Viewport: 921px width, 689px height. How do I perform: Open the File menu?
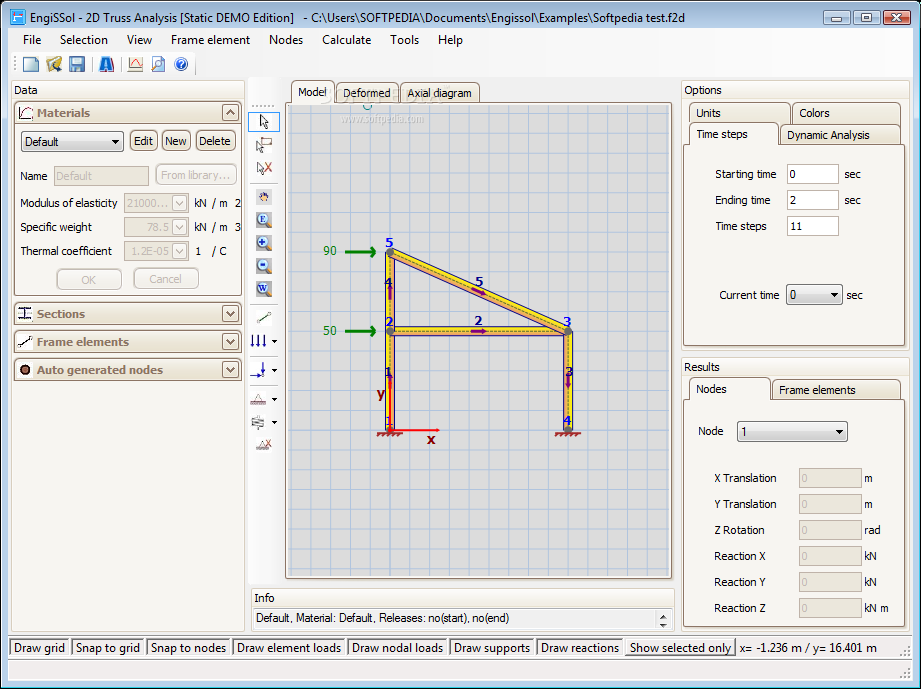point(32,40)
